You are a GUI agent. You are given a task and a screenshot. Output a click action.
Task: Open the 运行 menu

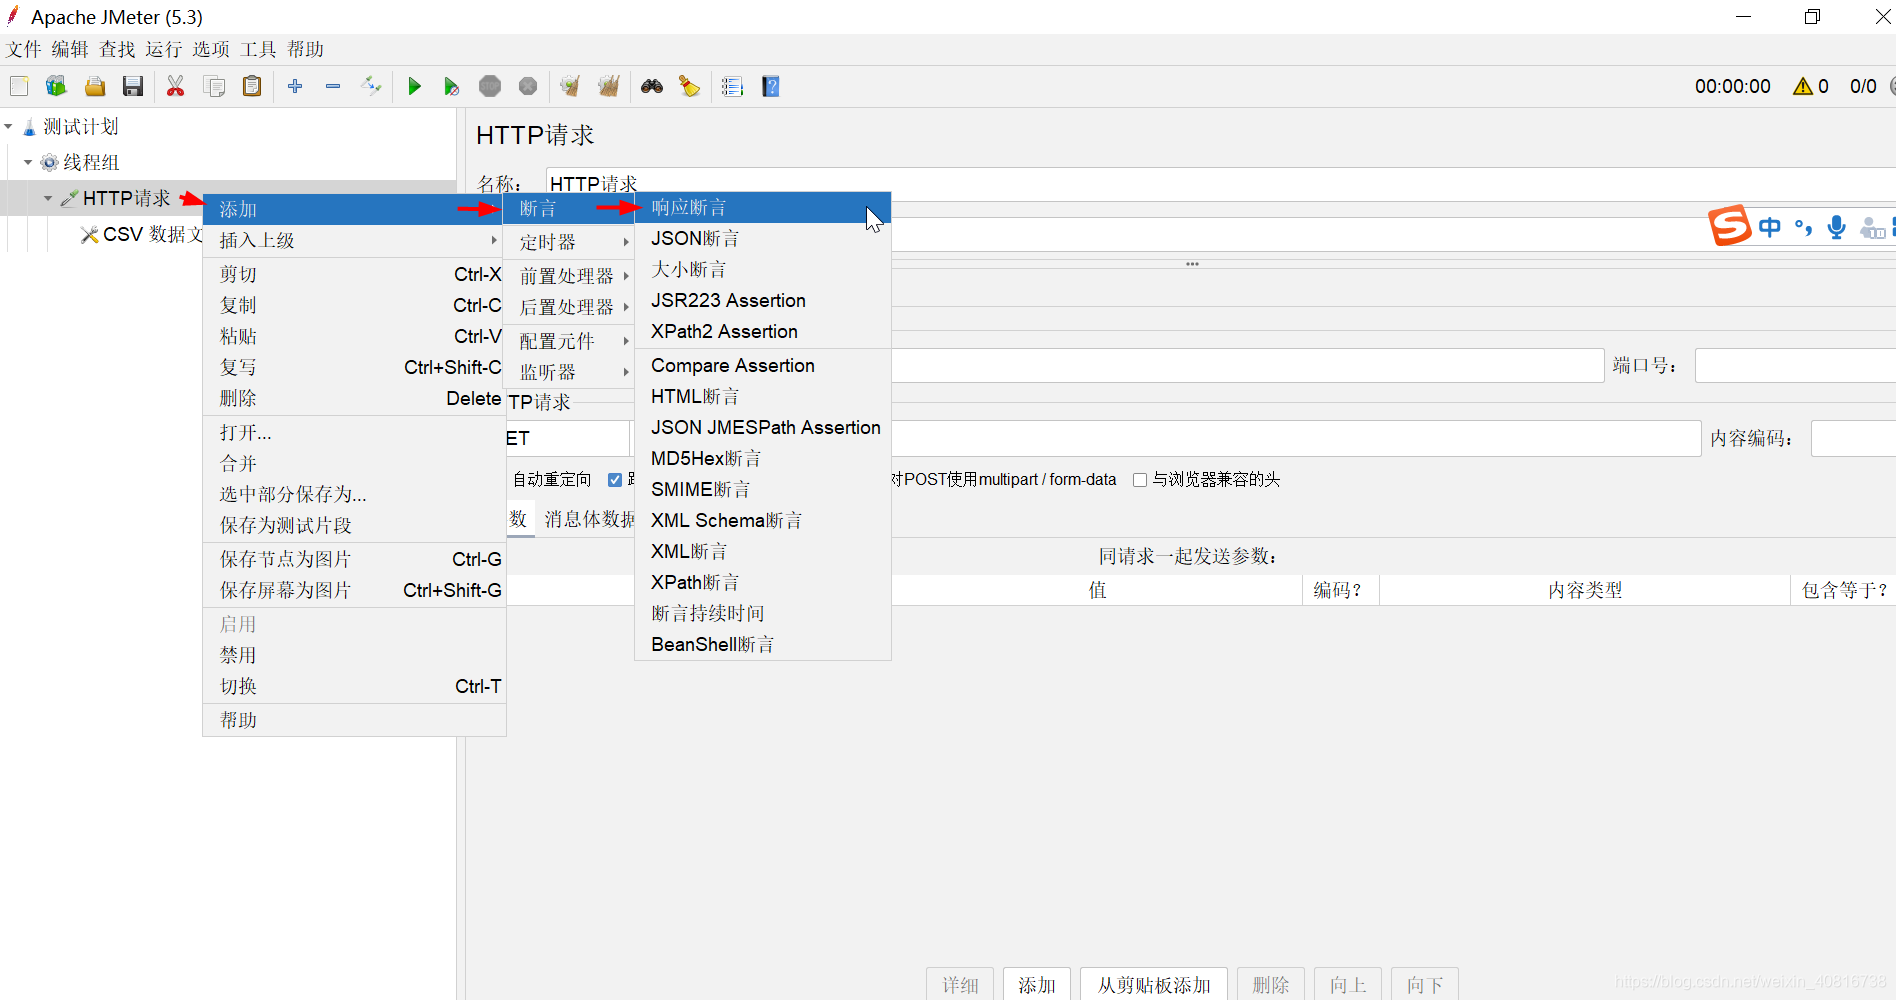(x=164, y=49)
